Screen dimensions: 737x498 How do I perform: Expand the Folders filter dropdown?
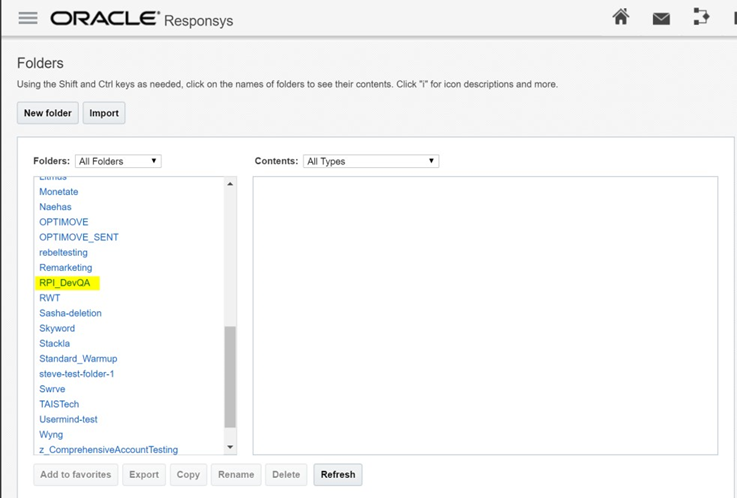(x=118, y=161)
